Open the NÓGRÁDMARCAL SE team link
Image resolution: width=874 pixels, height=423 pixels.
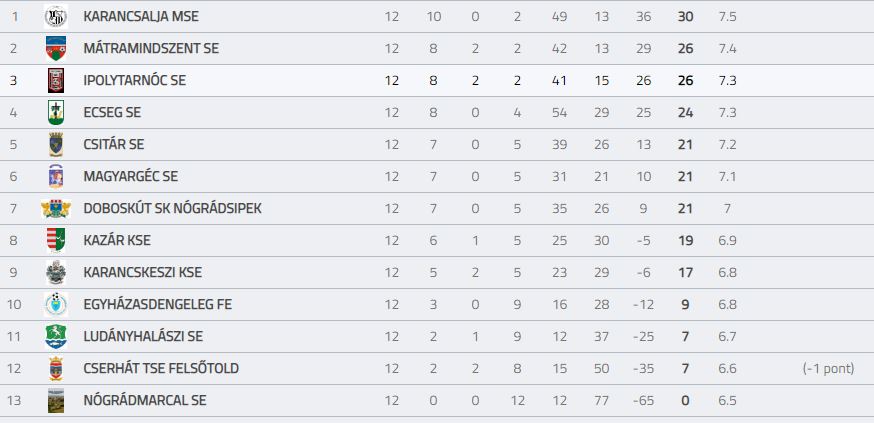(x=145, y=401)
